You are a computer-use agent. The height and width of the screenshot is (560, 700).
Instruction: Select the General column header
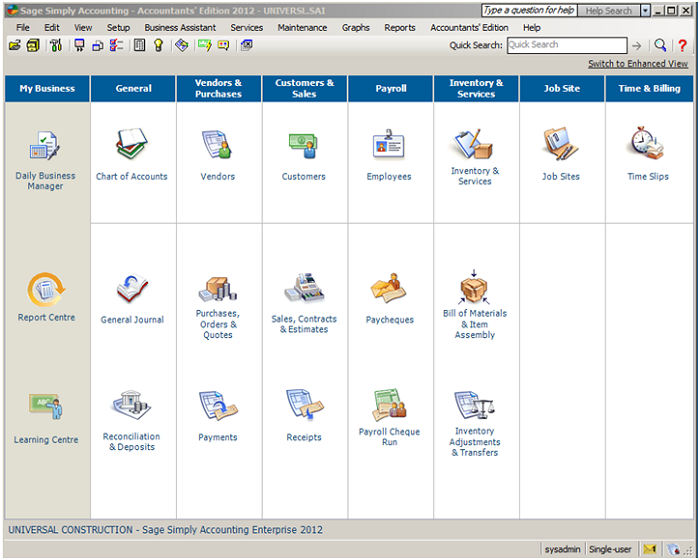pyautogui.click(x=133, y=88)
